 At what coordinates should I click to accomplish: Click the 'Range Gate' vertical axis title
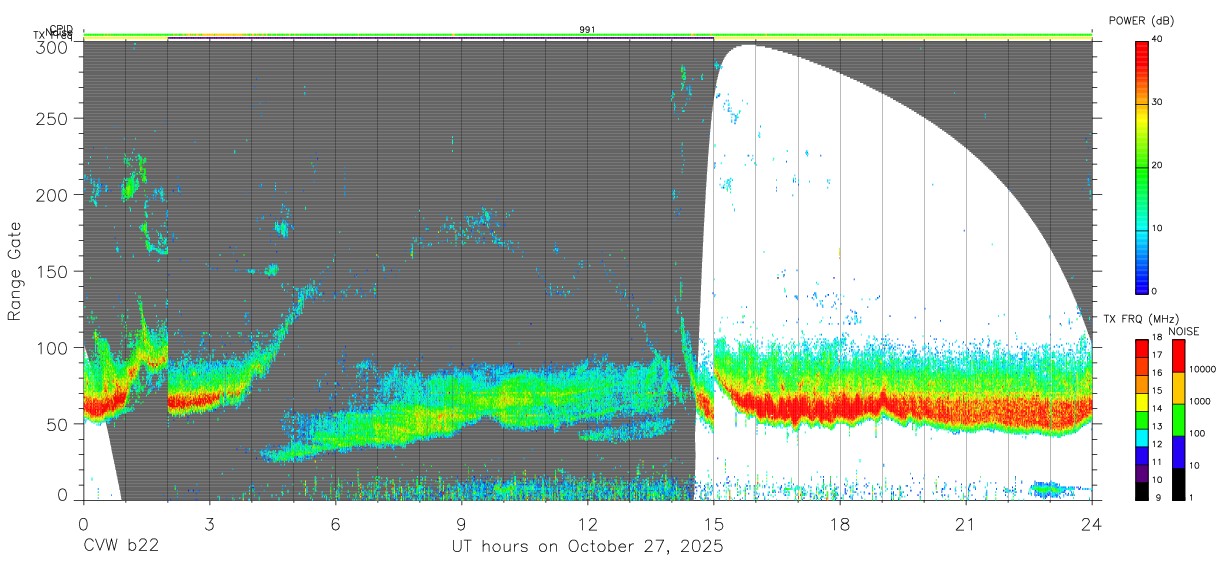coord(16,271)
